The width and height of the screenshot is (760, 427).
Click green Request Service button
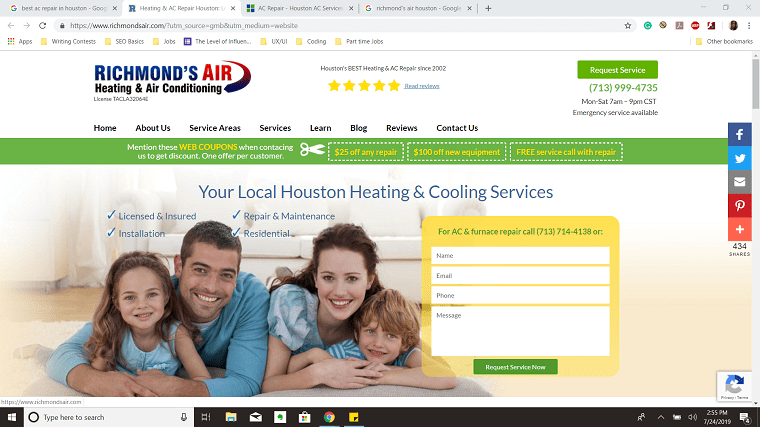618,70
